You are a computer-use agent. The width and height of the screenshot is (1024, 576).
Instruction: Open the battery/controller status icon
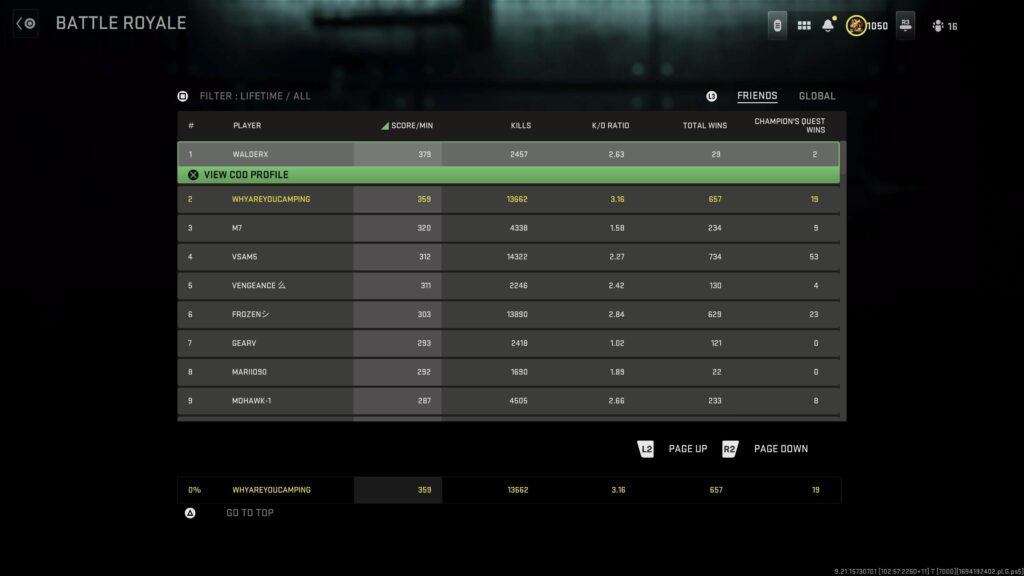coord(777,25)
